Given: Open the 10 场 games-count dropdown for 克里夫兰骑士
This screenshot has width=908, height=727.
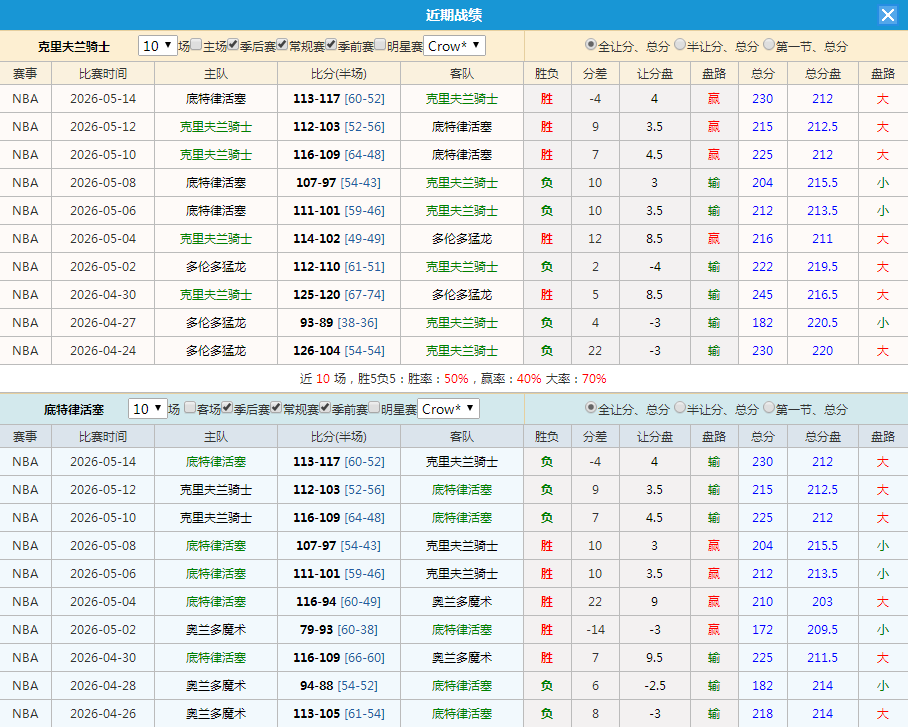Looking at the screenshot, I should (158, 46).
